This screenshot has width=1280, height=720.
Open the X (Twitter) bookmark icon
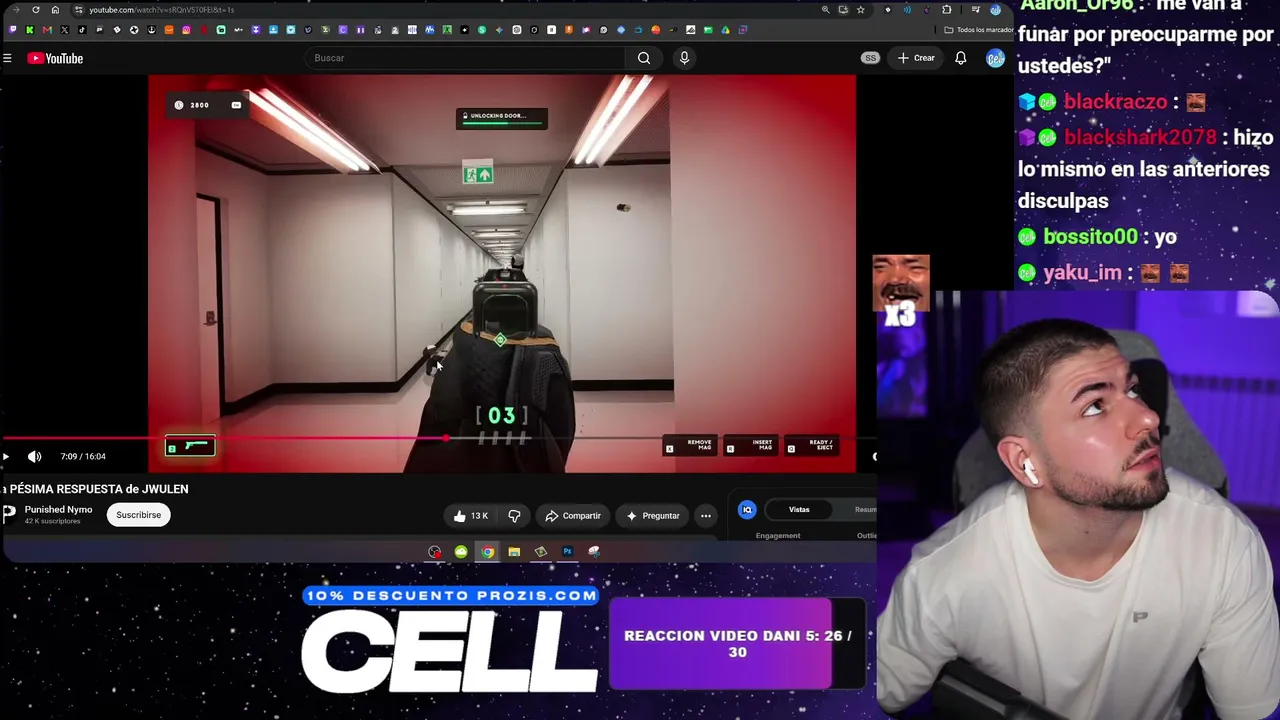point(64,30)
